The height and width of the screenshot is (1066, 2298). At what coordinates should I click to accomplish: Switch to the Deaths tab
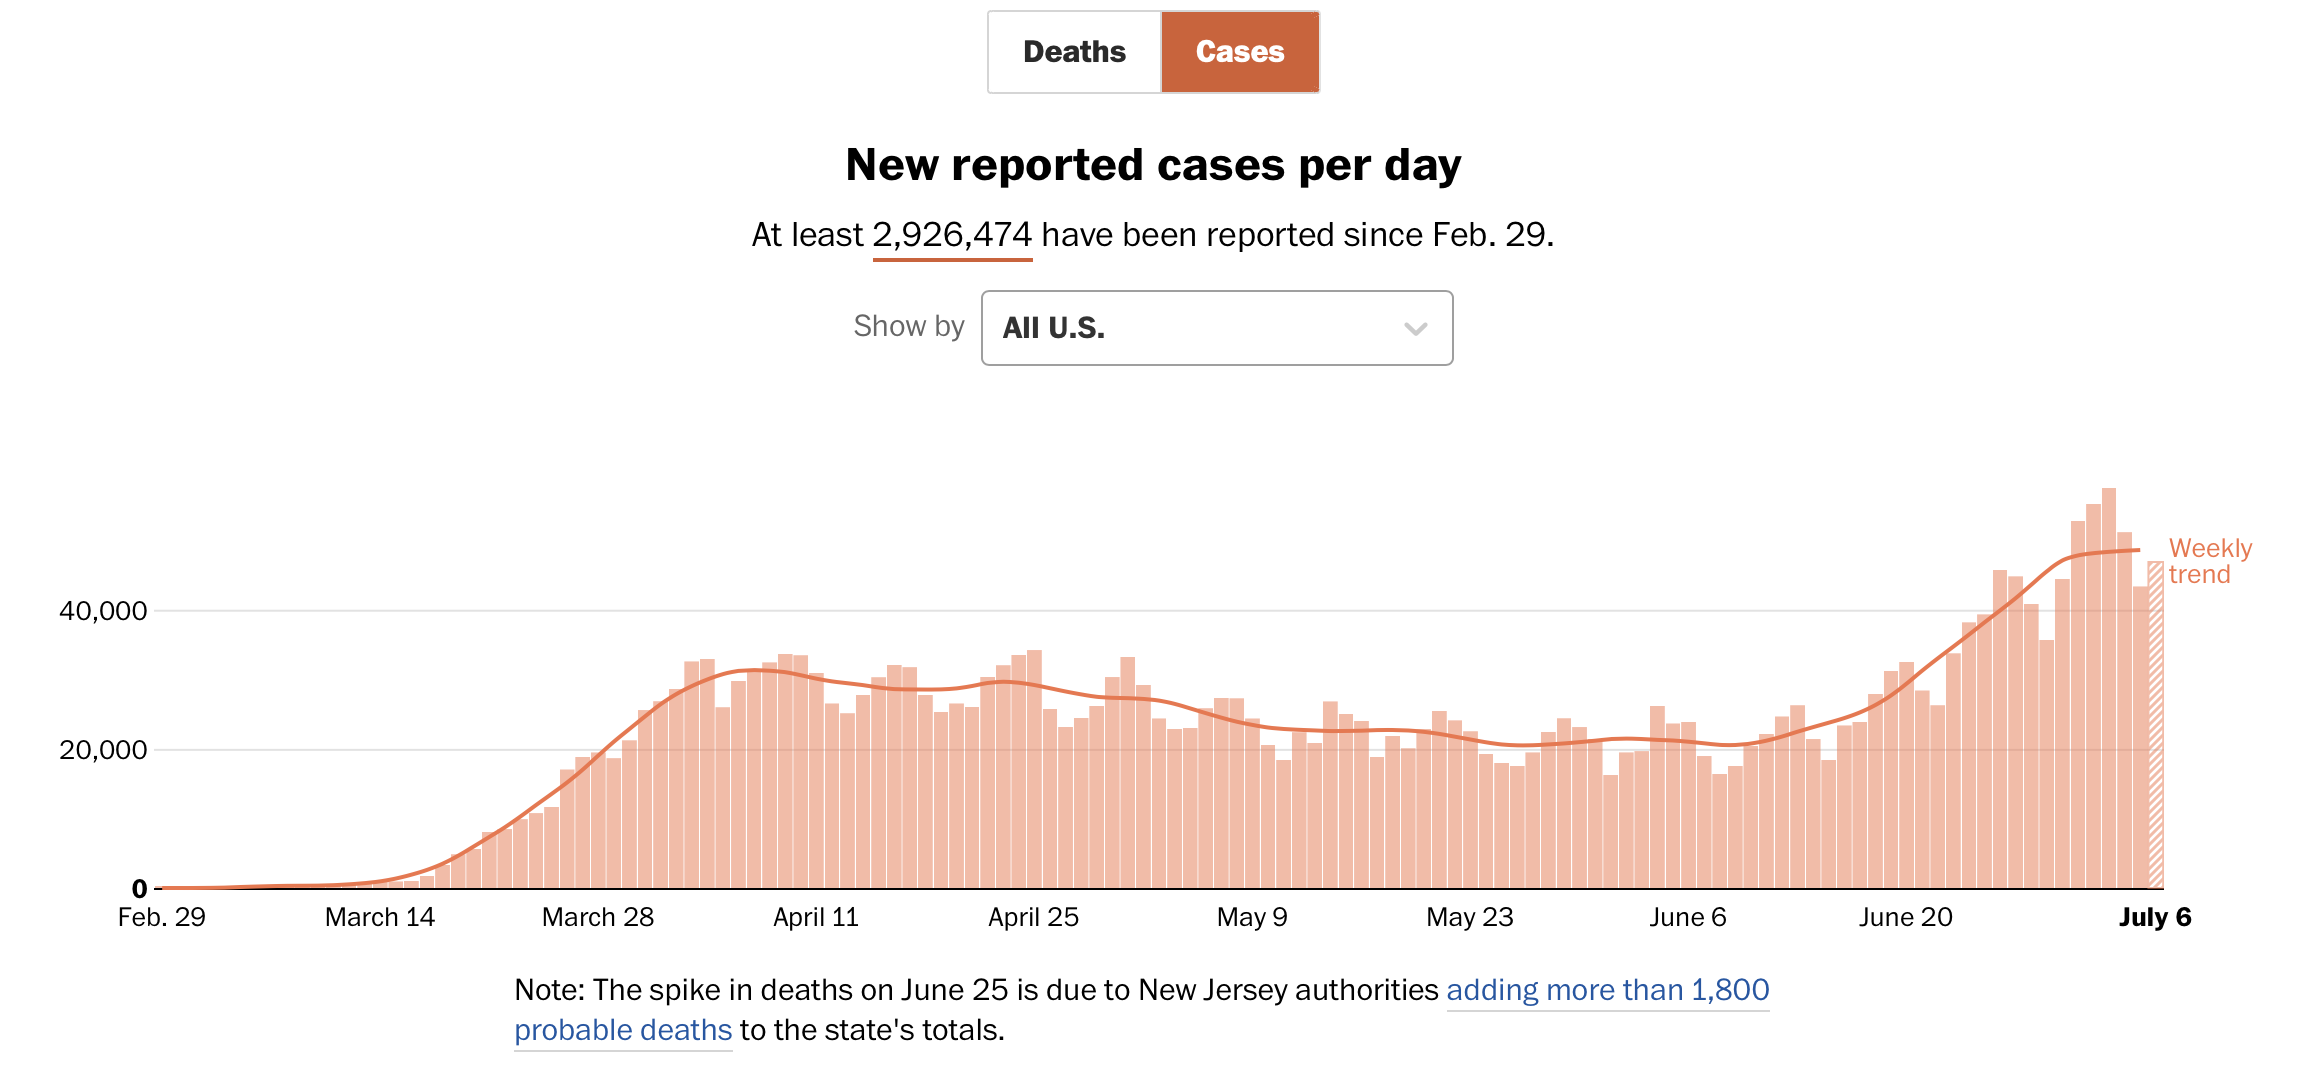pos(1074,52)
